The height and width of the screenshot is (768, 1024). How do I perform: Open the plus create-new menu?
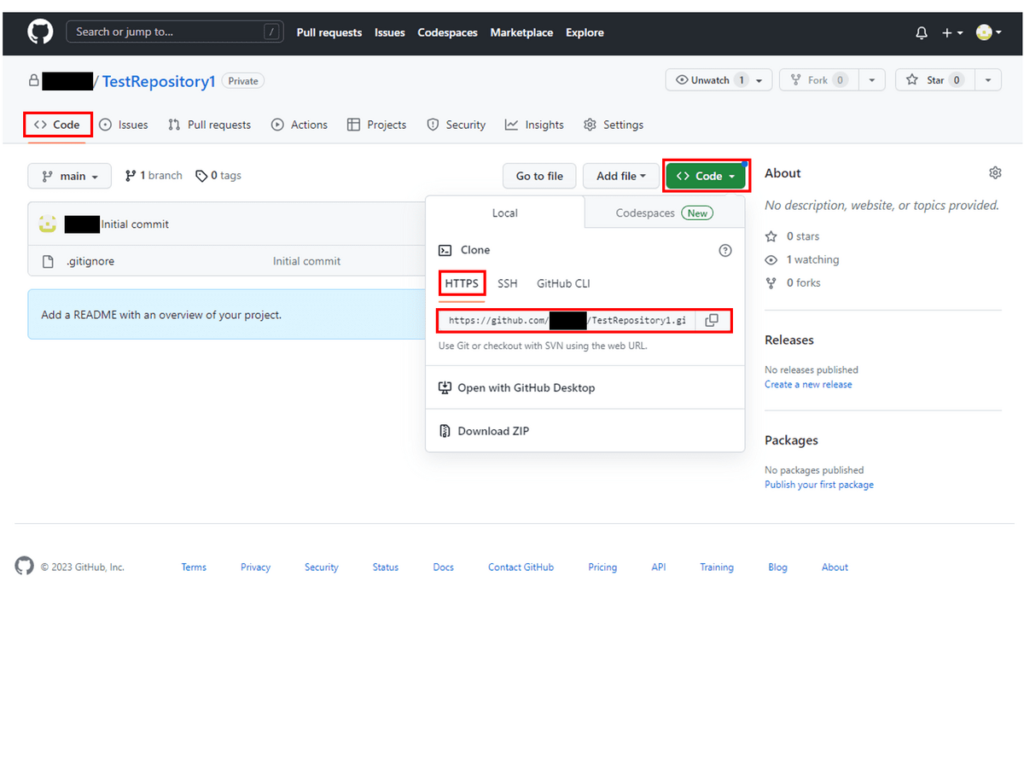click(952, 33)
